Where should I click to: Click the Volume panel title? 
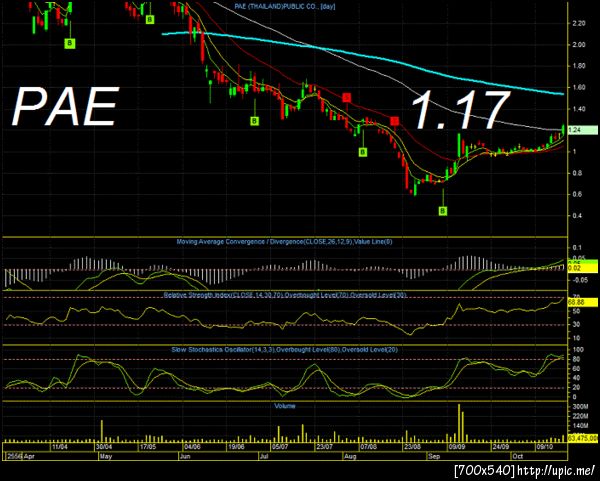(285, 406)
